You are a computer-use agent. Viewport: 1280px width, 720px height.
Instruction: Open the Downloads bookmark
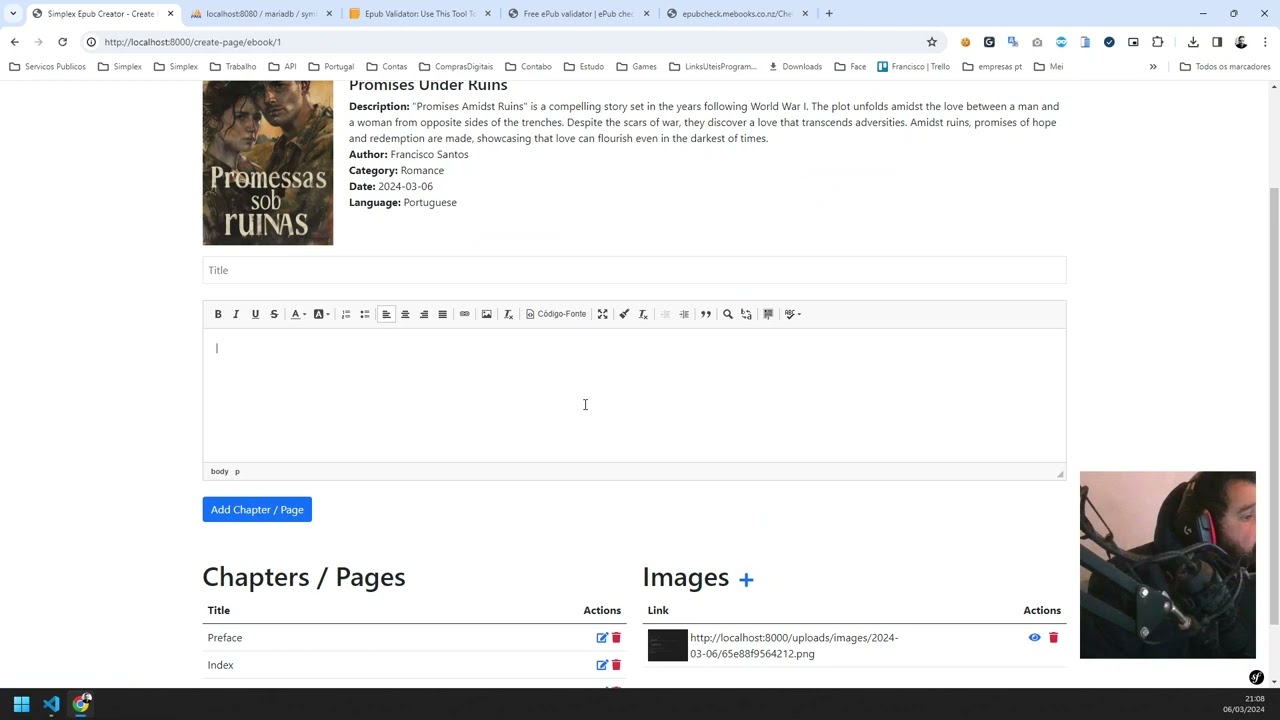795,67
